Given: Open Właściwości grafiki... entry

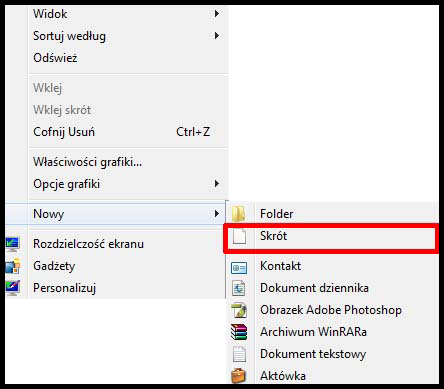Looking at the screenshot, I should coord(128,162).
